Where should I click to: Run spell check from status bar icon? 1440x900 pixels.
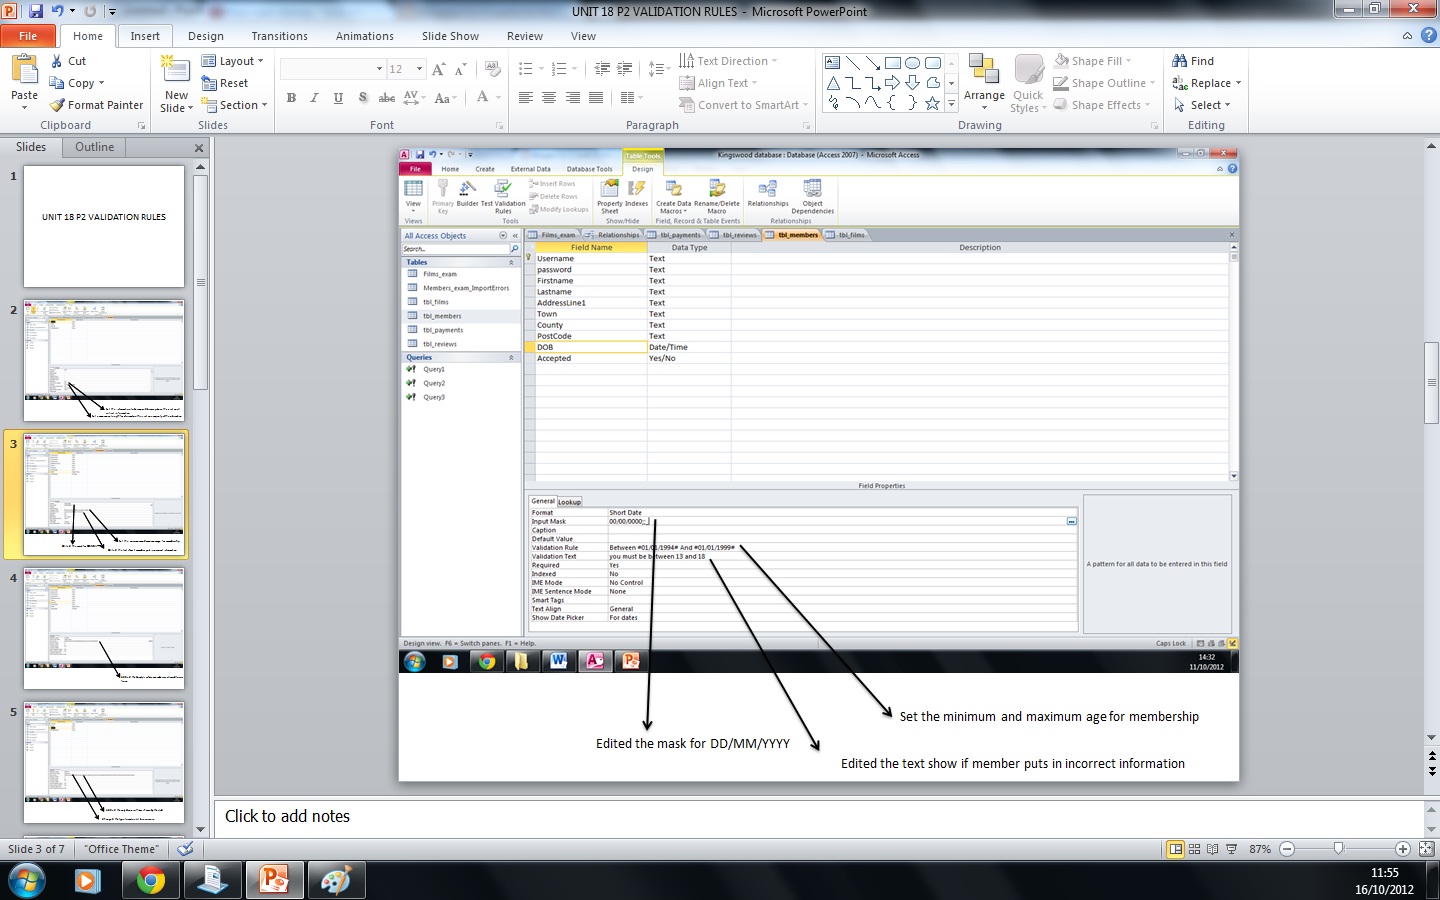click(x=185, y=849)
